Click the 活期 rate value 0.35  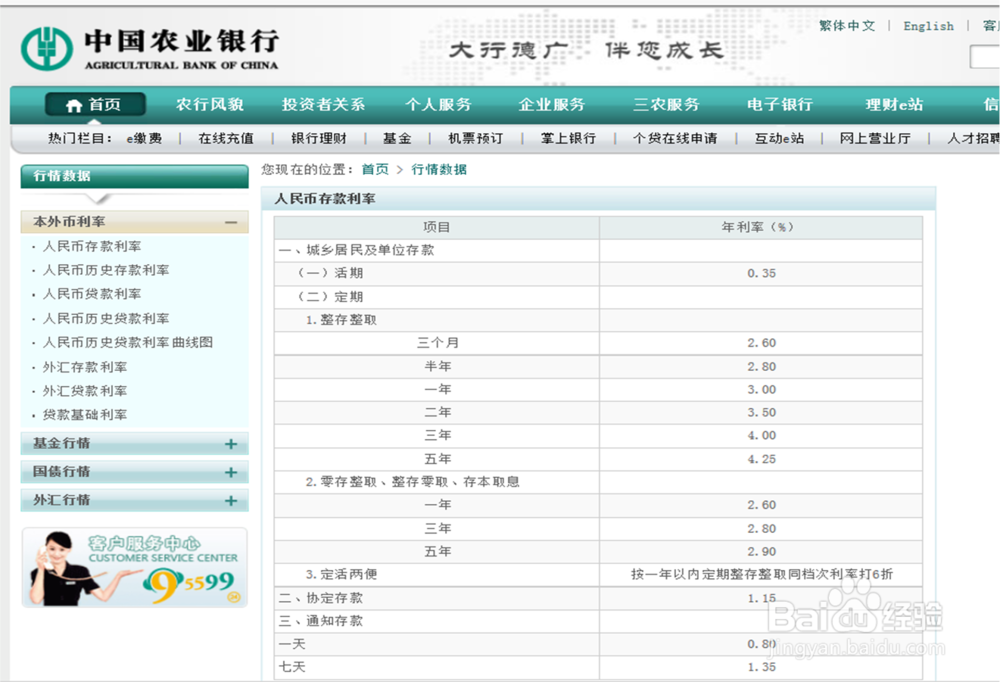click(761, 273)
